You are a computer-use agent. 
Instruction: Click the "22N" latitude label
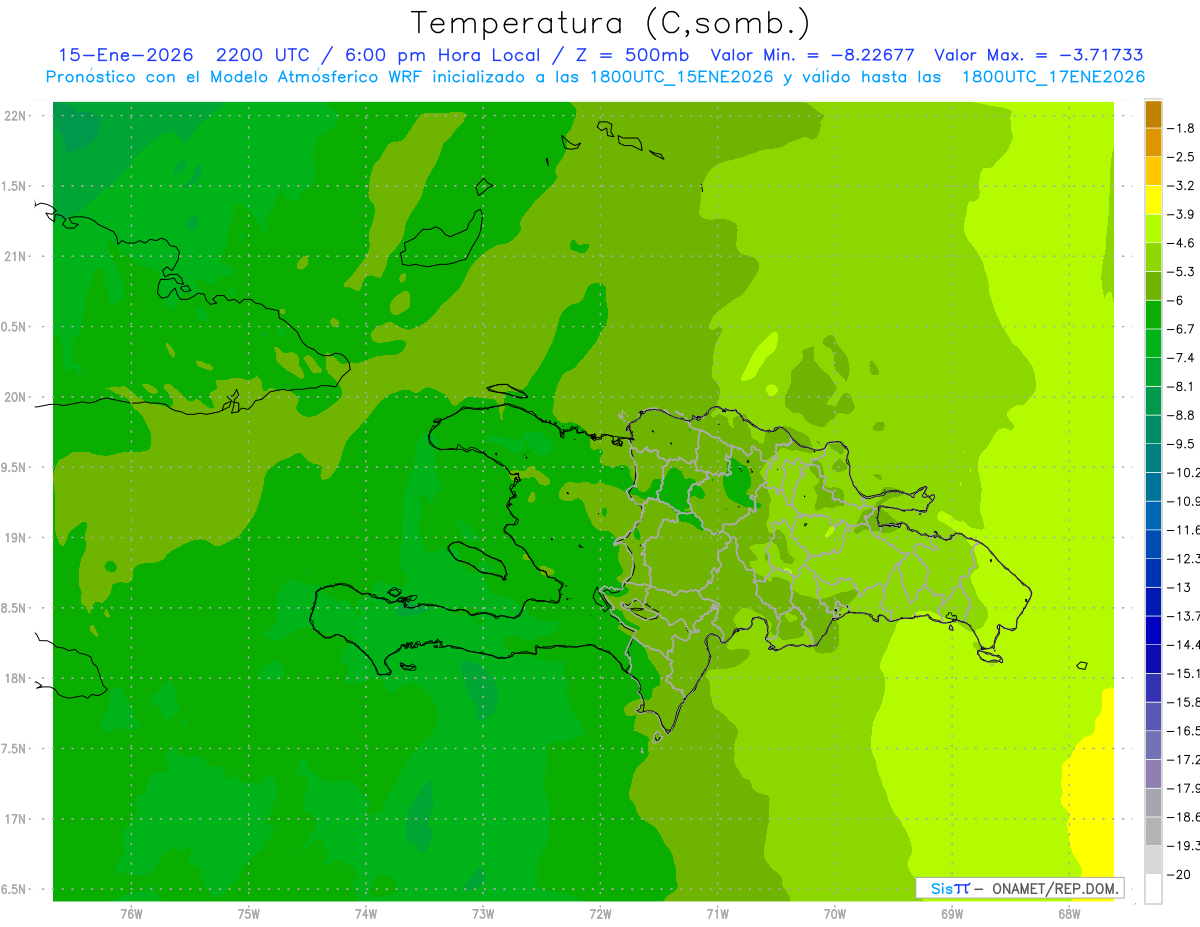pos(17,115)
